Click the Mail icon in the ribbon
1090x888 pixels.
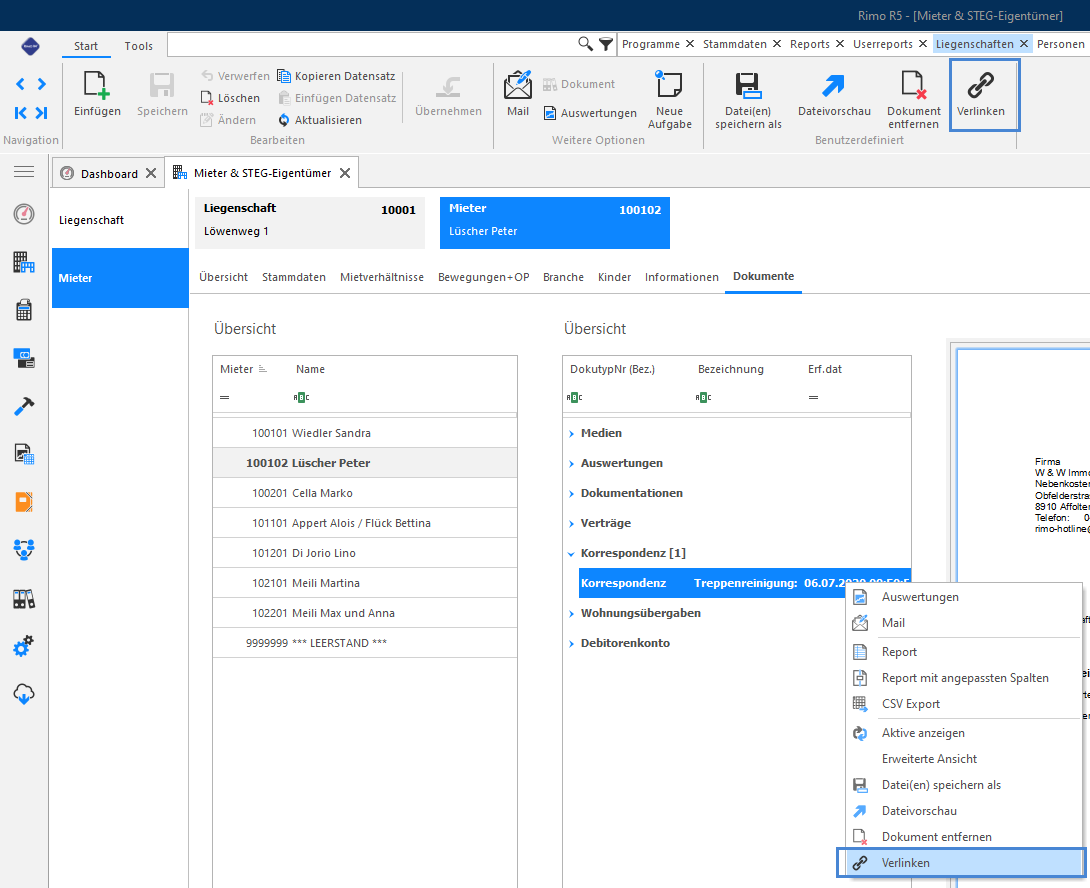[518, 94]
